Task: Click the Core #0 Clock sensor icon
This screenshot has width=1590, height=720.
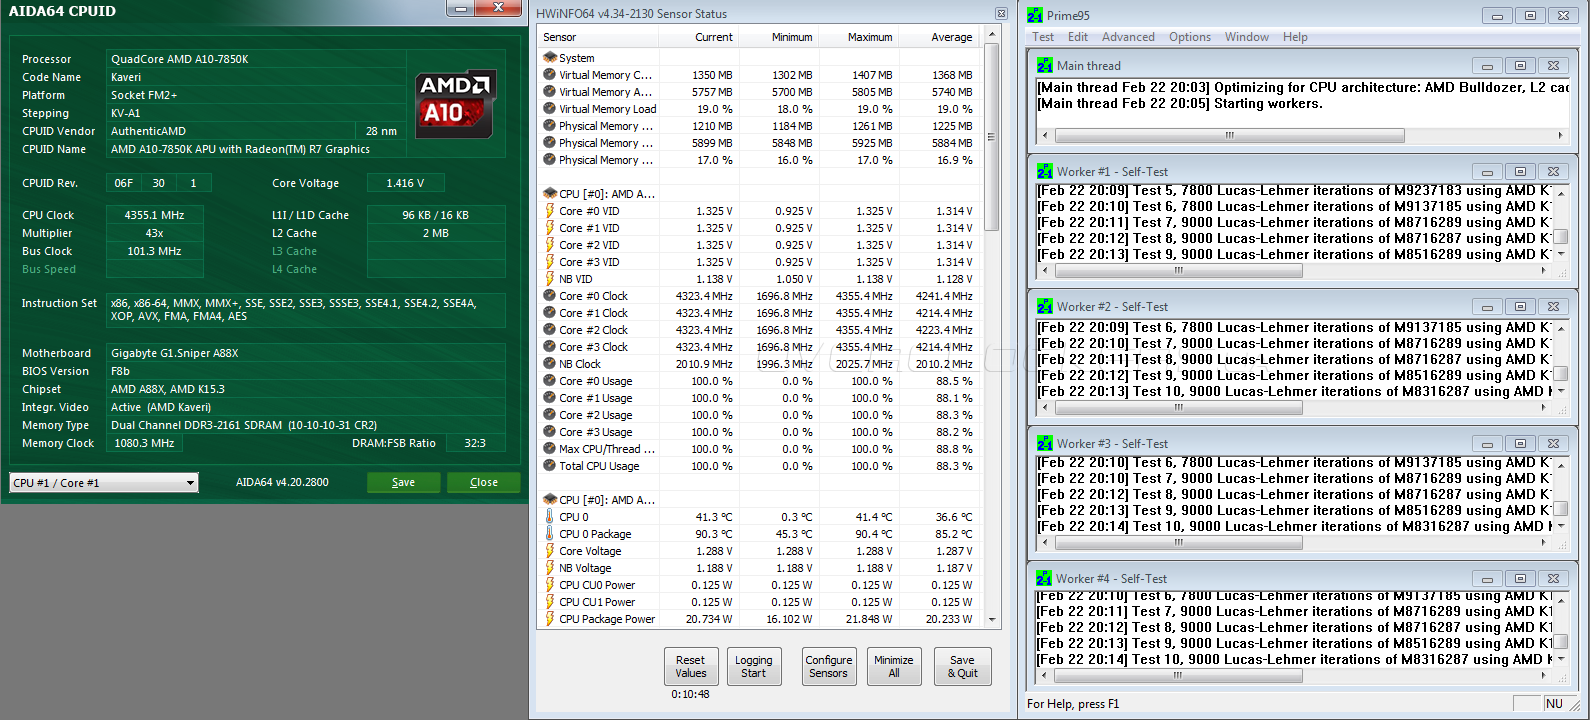Action: (549, 296)
